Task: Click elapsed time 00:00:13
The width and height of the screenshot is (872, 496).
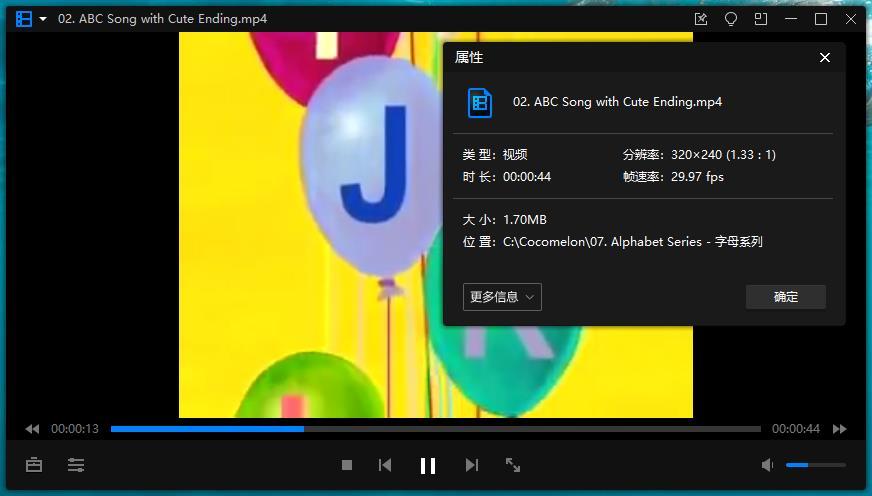Action: click(75, 429)
